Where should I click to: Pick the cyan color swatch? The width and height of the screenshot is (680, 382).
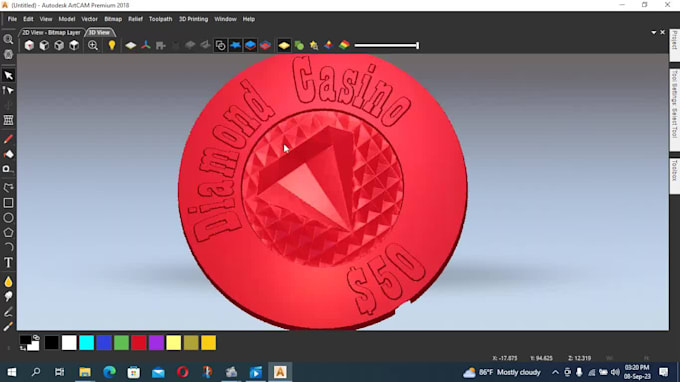[86, 343]
